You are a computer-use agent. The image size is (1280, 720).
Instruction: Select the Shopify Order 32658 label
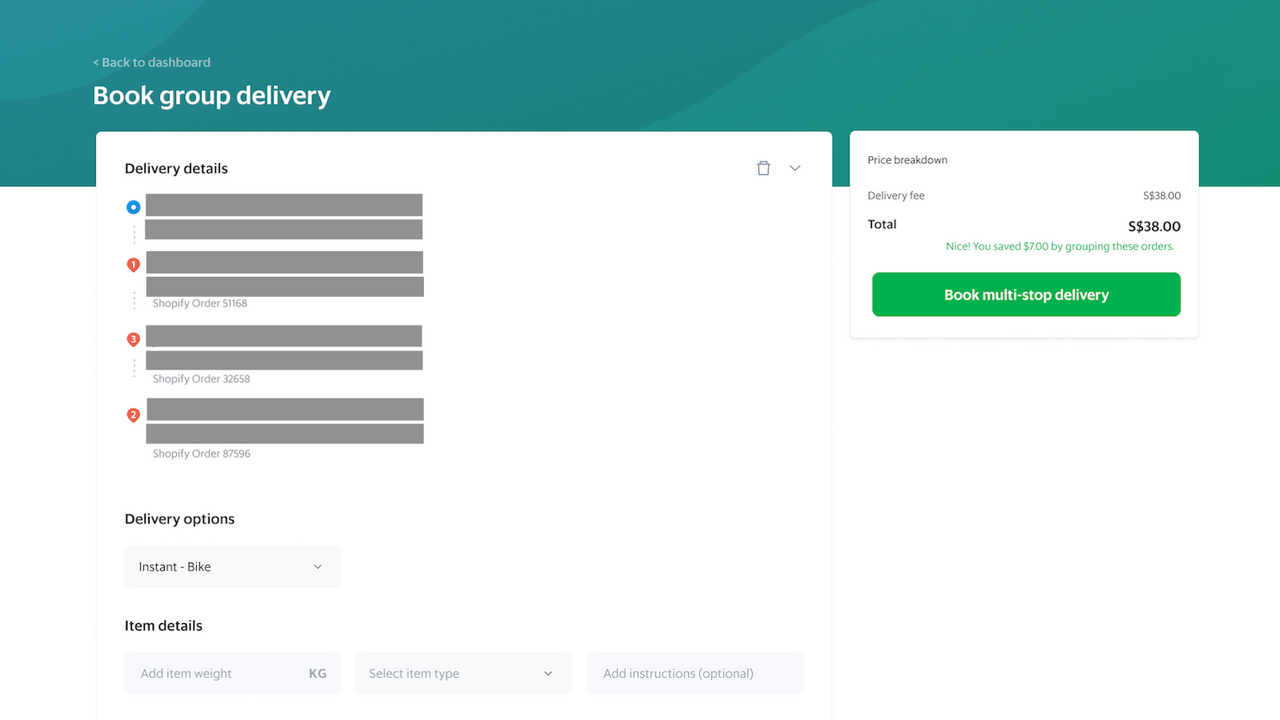[x=201, y=378]
